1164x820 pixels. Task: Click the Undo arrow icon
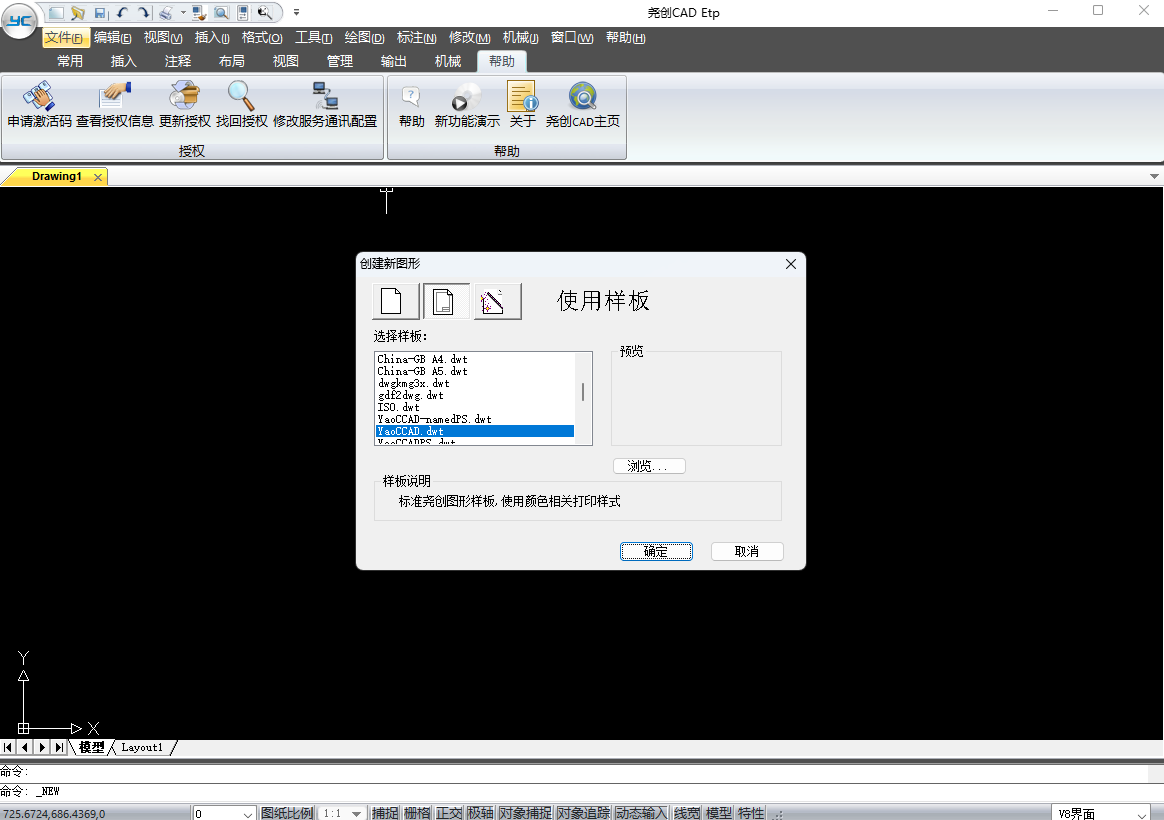(x=122, y=13)
